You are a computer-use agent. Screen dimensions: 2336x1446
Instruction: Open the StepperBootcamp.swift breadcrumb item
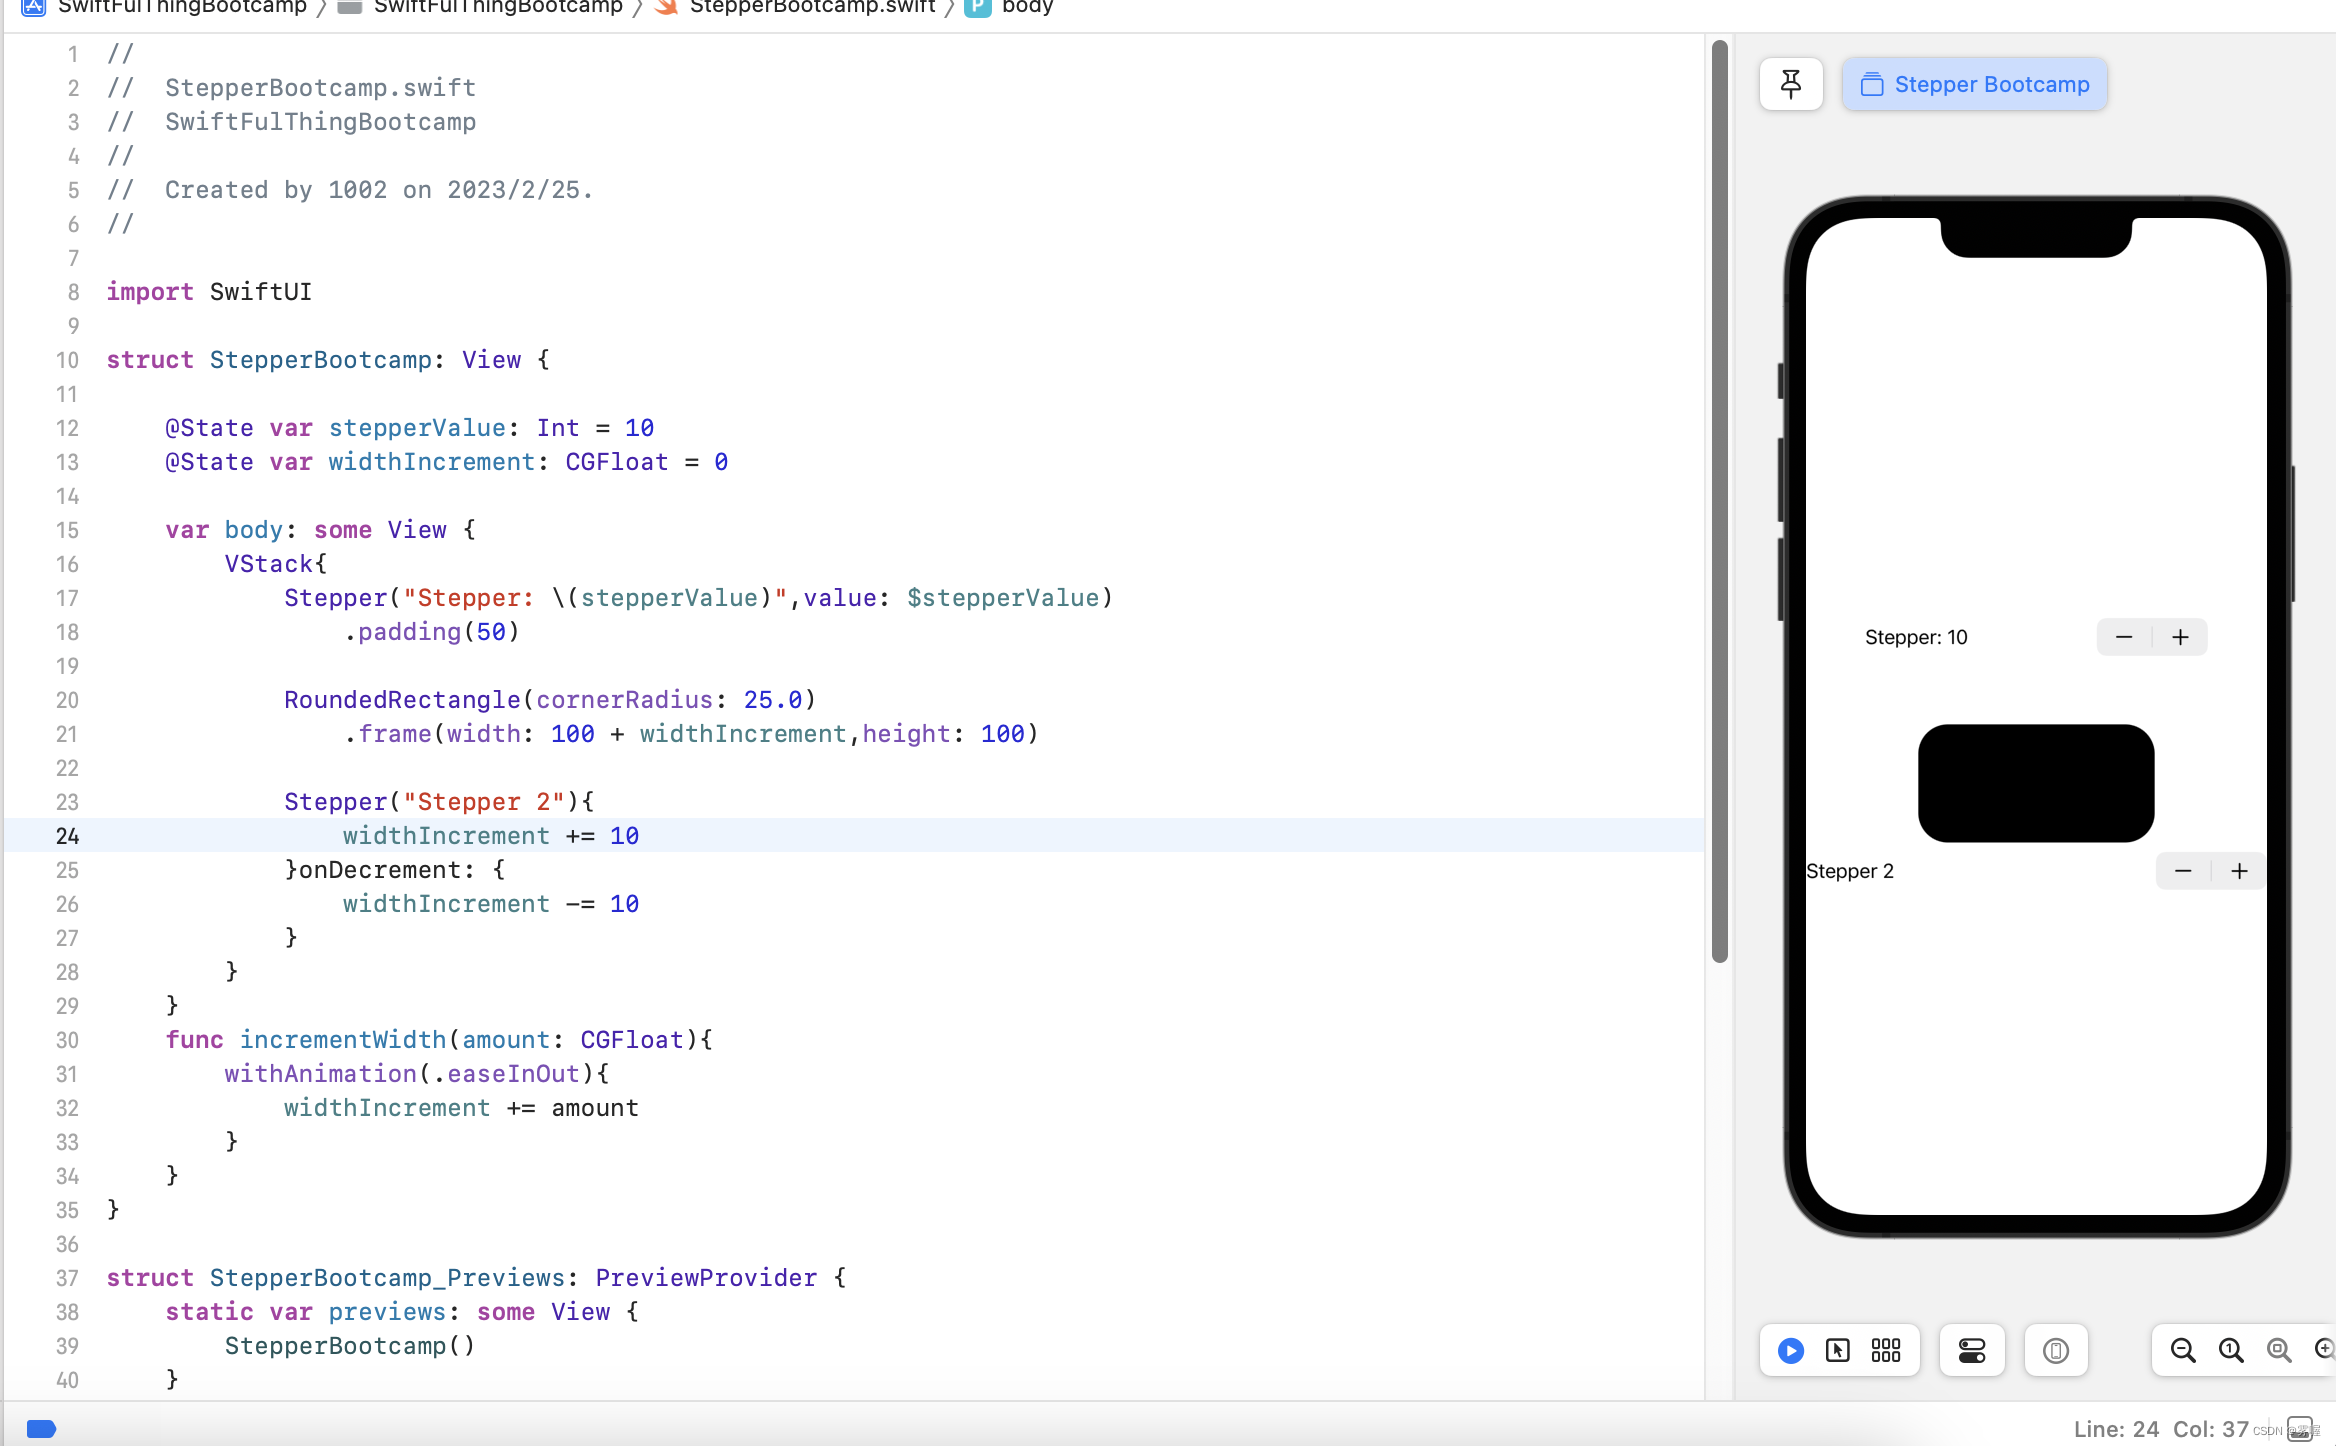(x=811, y=8)
